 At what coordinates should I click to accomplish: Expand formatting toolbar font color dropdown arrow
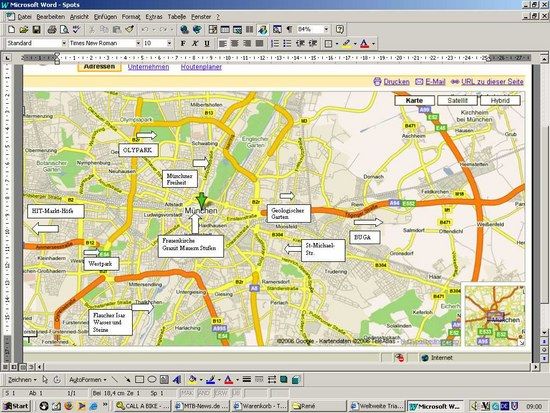[373, 44]
